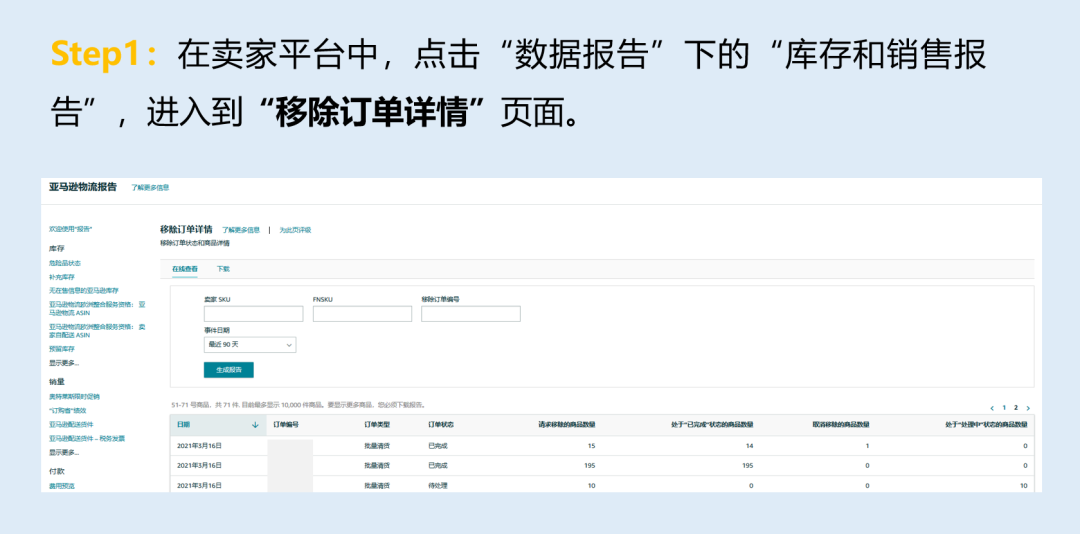Select 预留库存 in the sidebar
The width and height of the screenshot is (1080, 534).
pyautogui.click(x=62, y=349)
